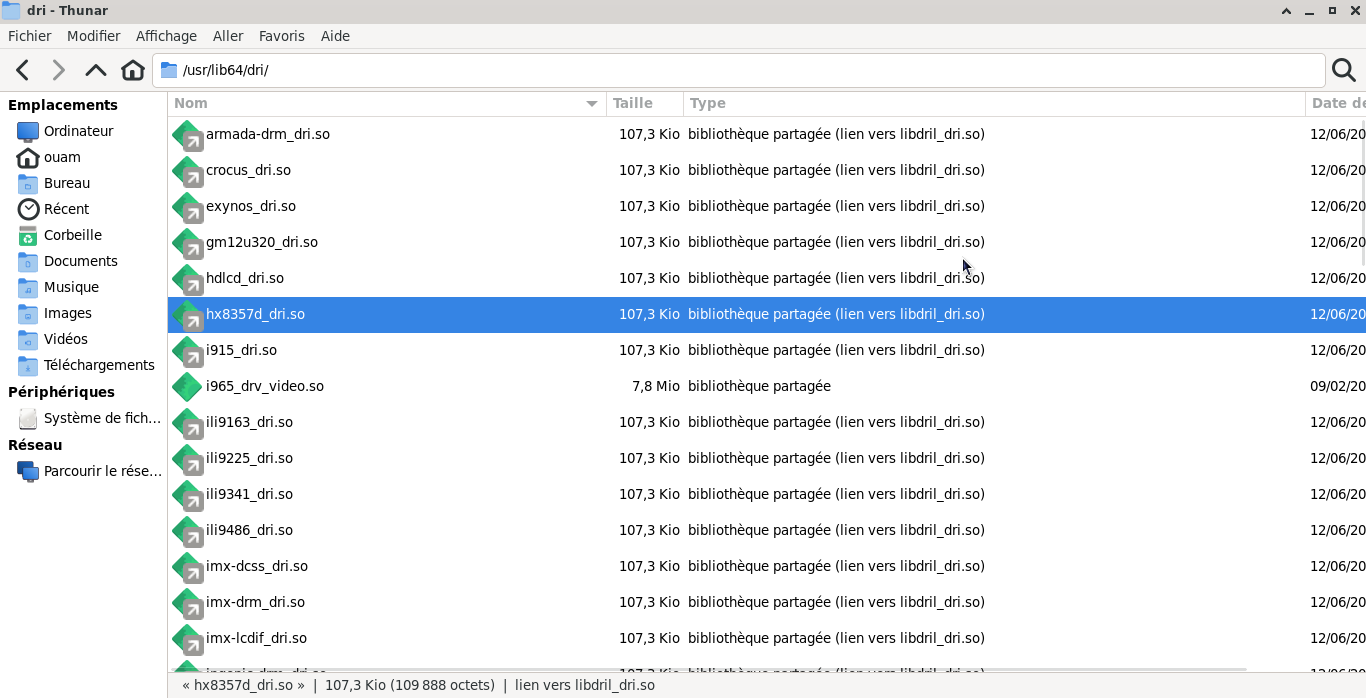Image resolution: width=1366 pixels, height=698 pixels.
Task: Go to parent folder with up arrow
Action: (x=96, y=70)
